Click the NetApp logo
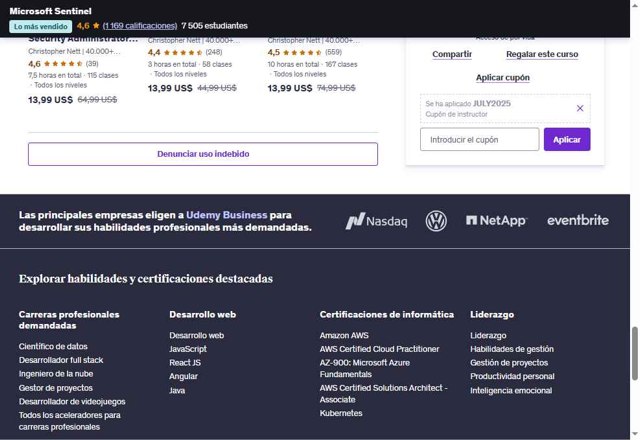640x440 pixels. (x=496, y=220)
